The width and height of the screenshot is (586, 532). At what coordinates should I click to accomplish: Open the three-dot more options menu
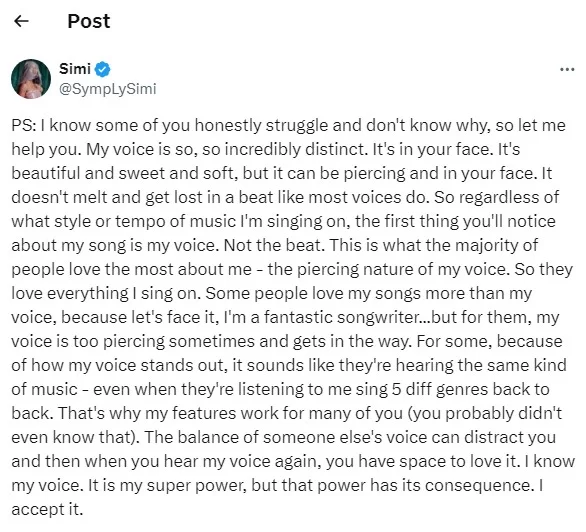coord(567,69)
